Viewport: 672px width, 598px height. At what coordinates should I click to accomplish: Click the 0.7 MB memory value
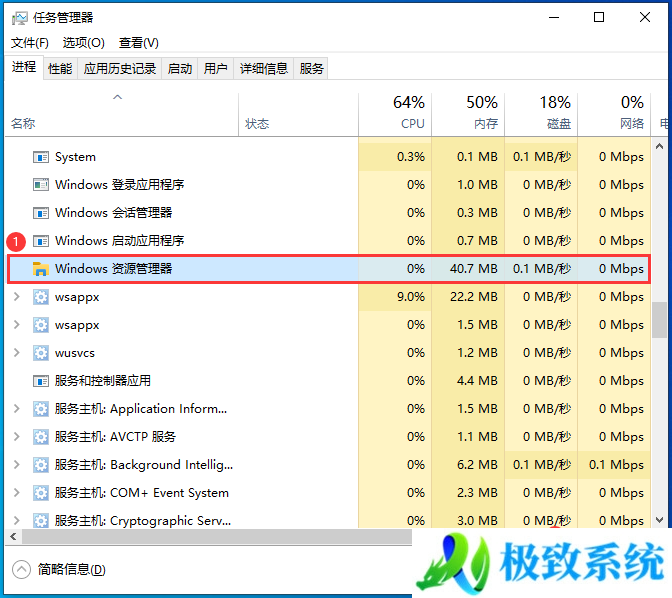[477, 241]
